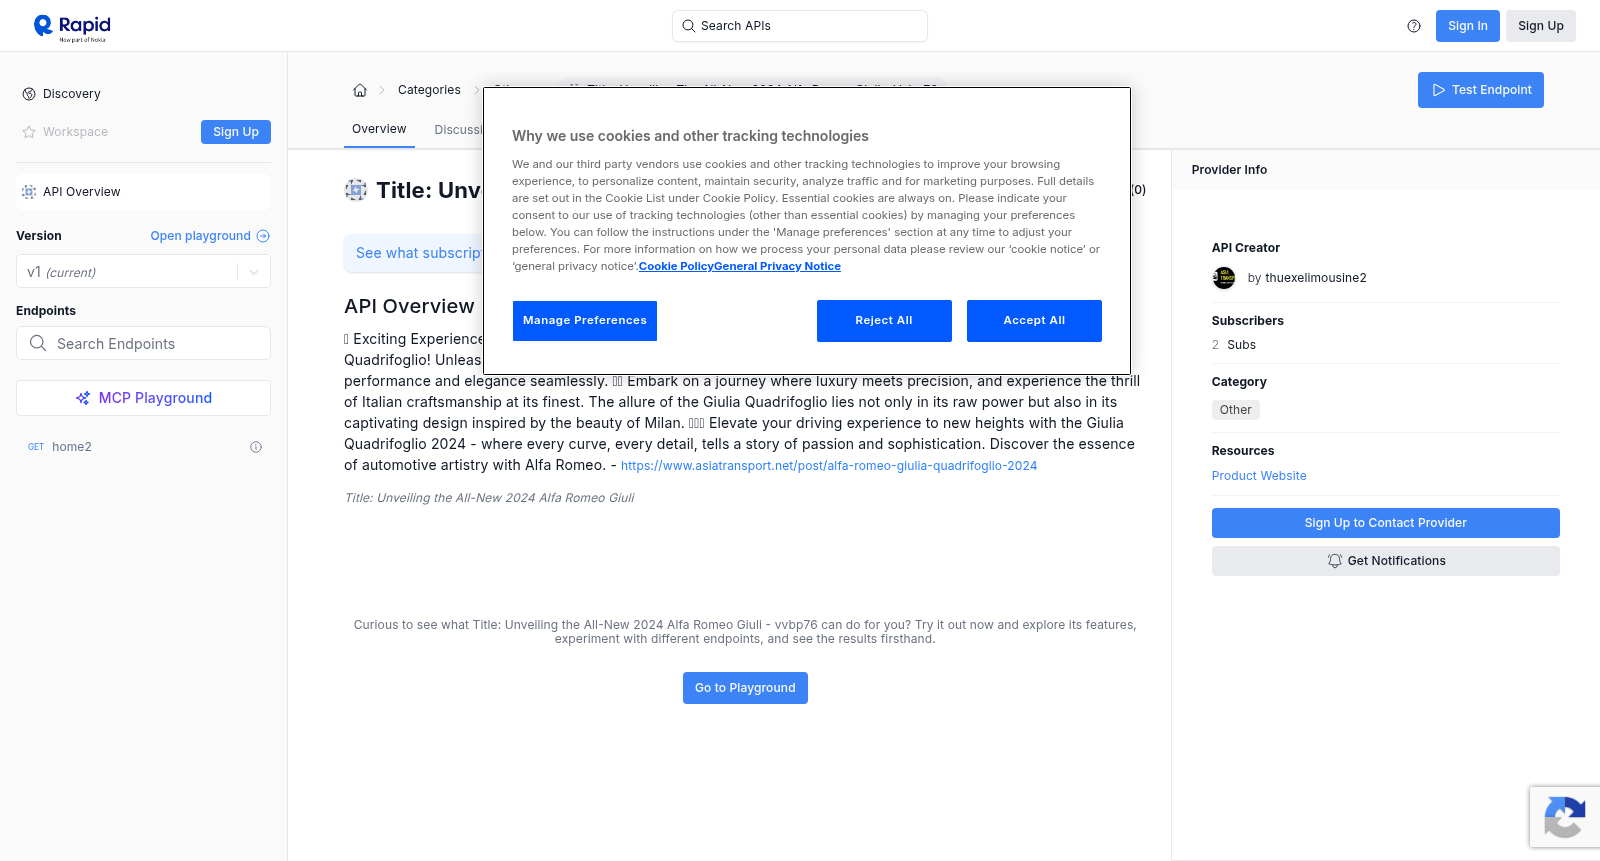Focus the Search APIs field
Image resolution: width=1600 pixels, height=861 pixels.
point(800,26)
